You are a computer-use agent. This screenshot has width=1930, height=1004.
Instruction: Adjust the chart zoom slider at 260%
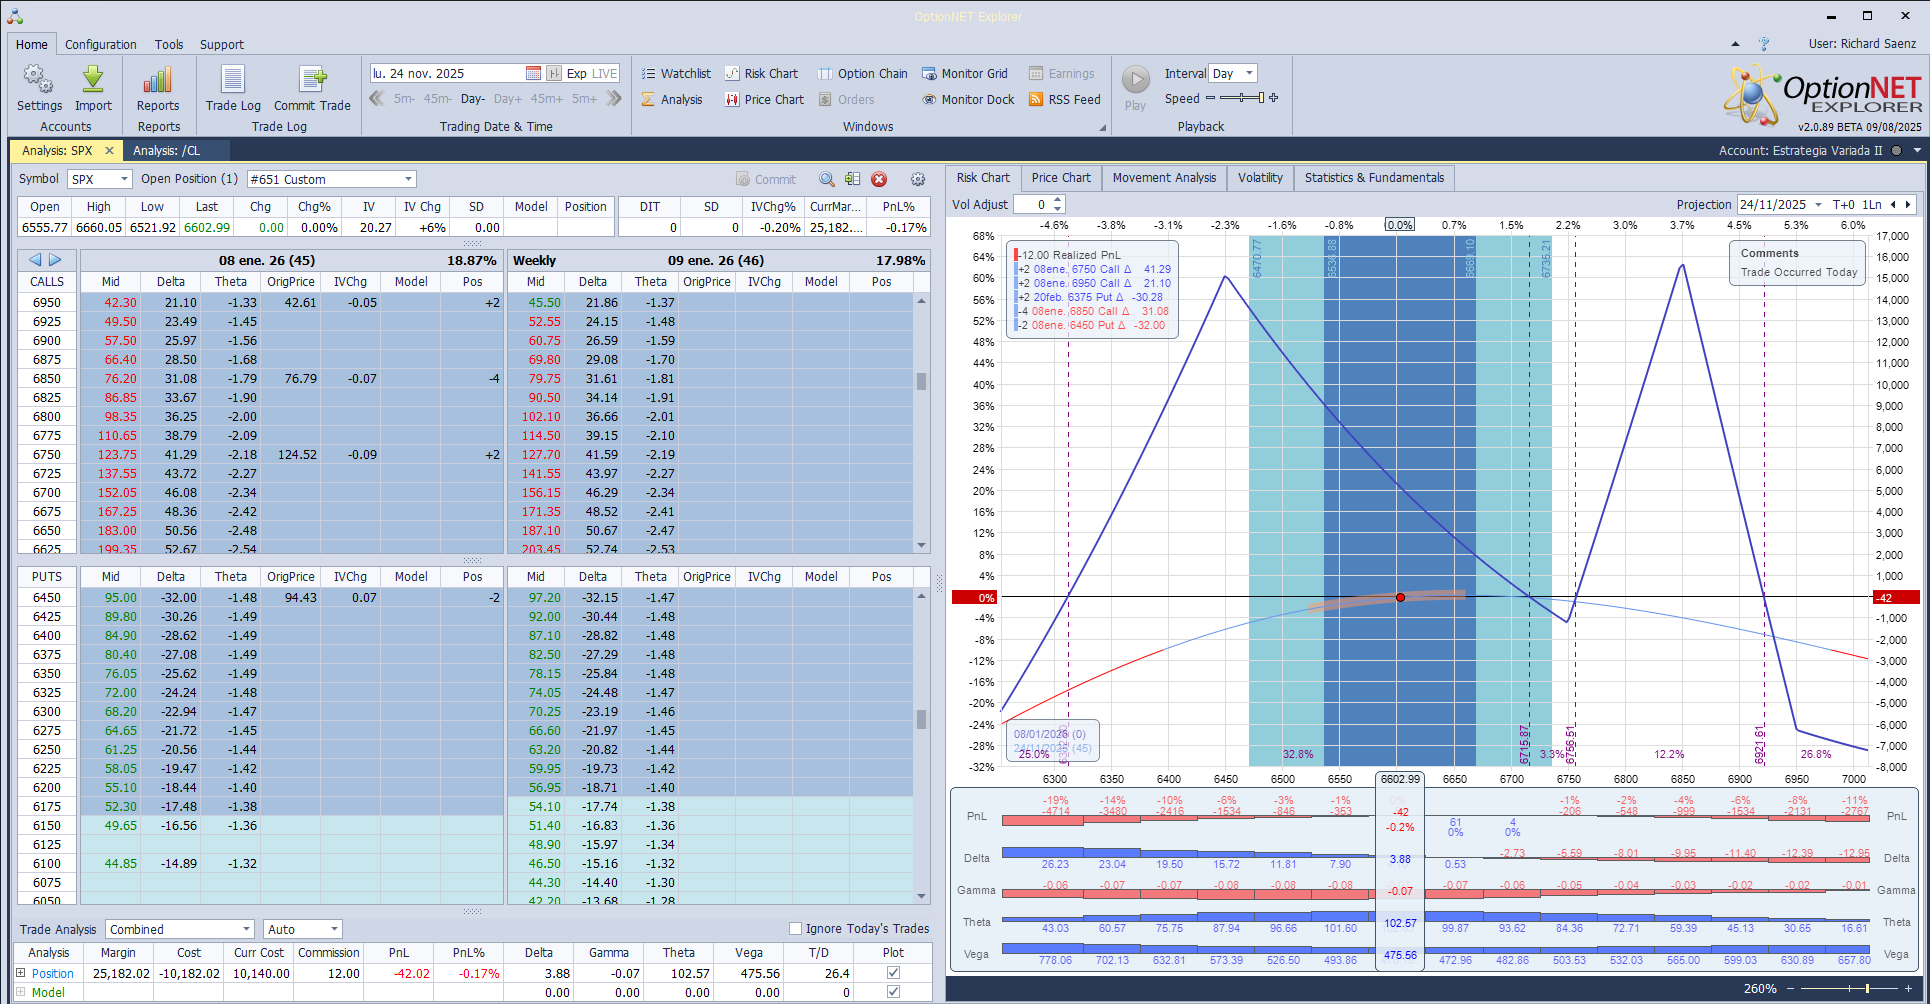[1850, 988]
